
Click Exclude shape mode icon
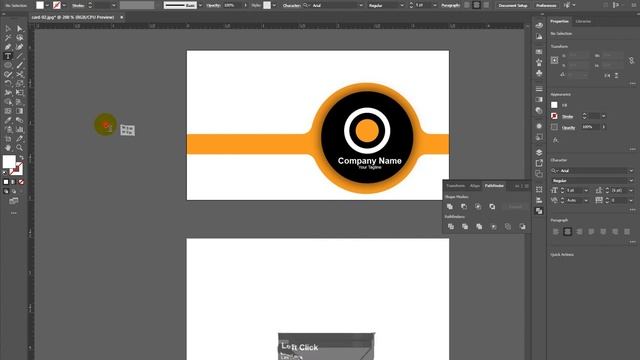tap(492, 207)
